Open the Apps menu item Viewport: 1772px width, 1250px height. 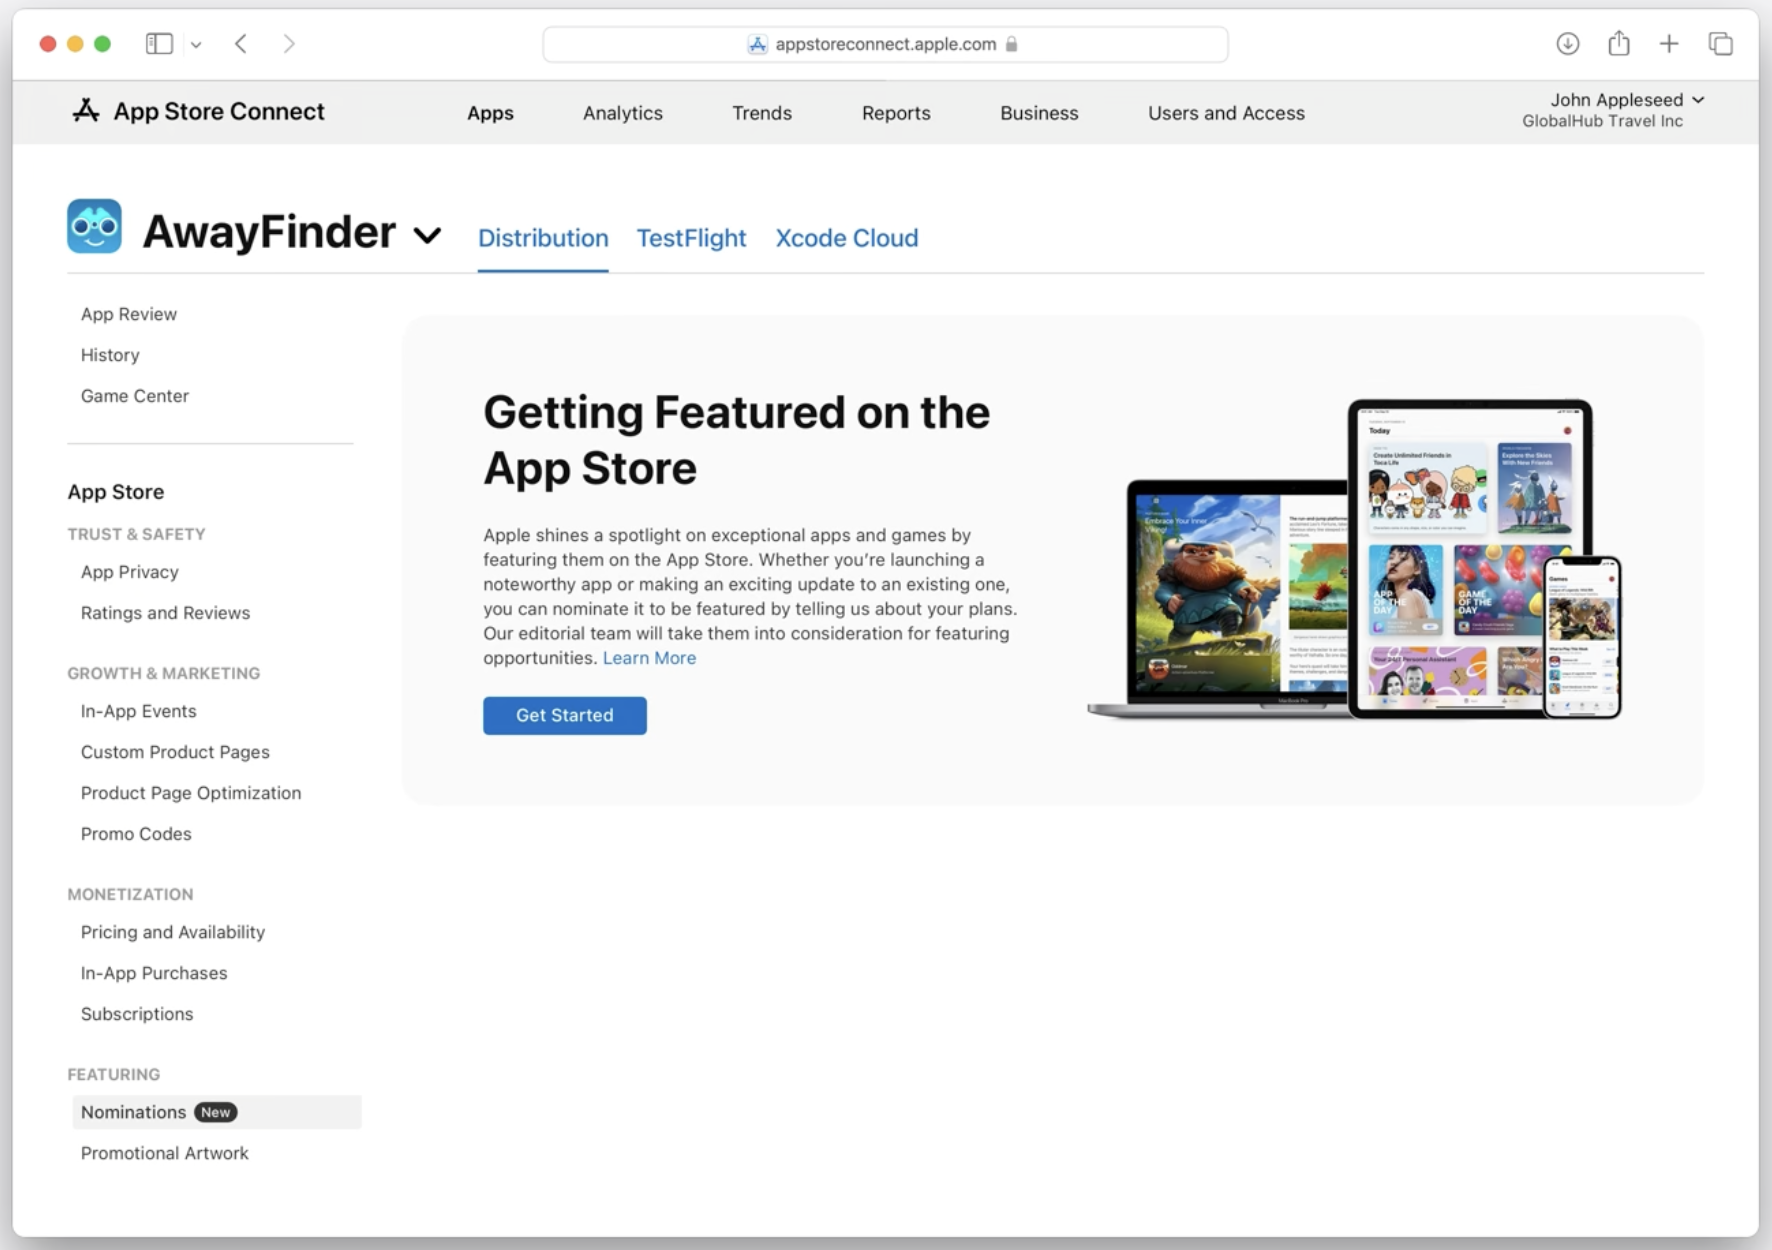(490, 113)
